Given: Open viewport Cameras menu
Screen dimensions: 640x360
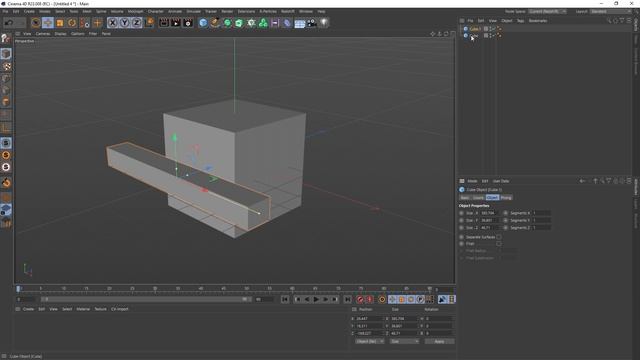Looking at the screenshot, I should pos(43,34).
